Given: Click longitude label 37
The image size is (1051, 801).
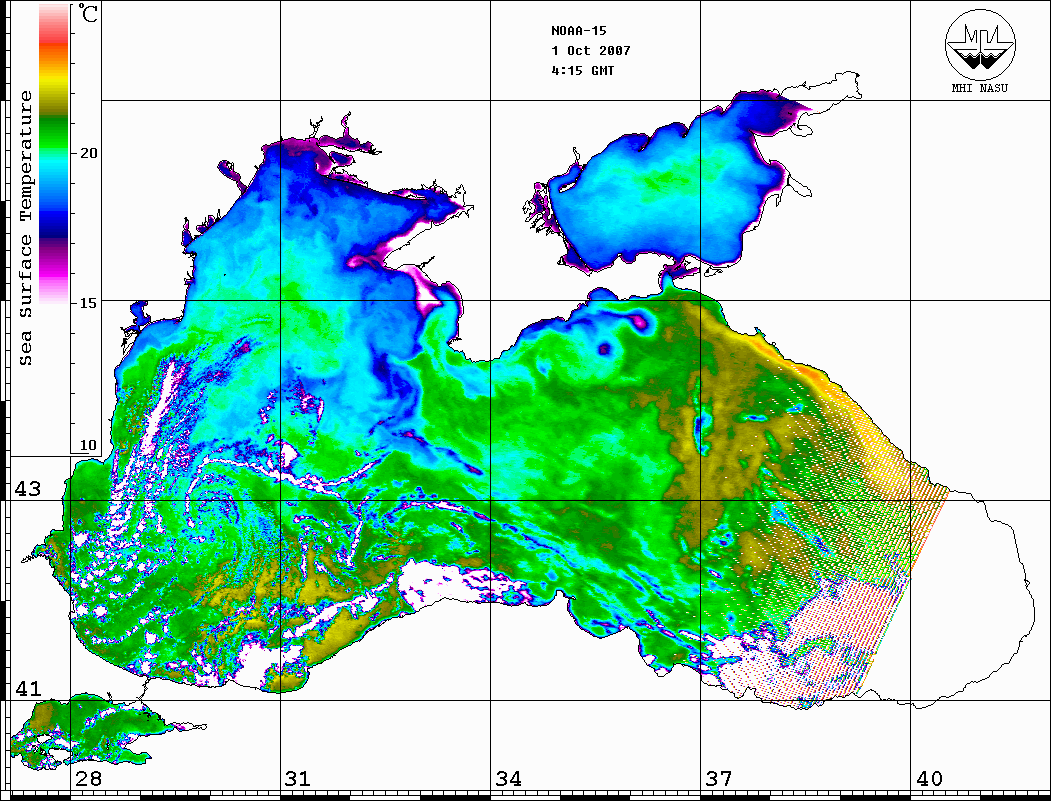Looking at the screenshot, I should coord(719,778).
